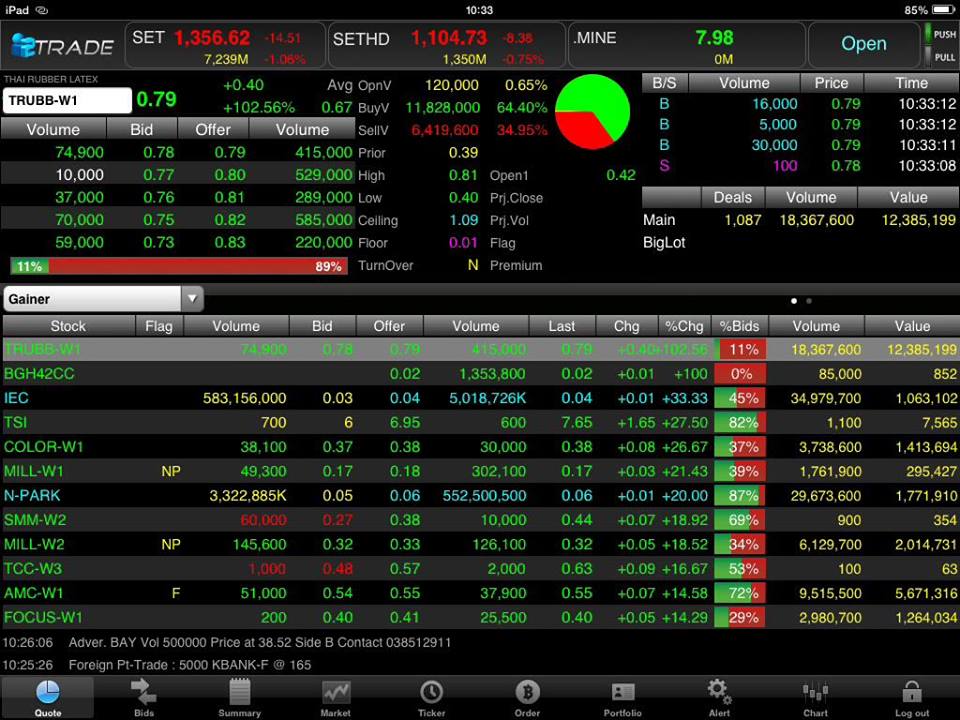
Task: Select the IEC stock row
Action: [480, 398]
